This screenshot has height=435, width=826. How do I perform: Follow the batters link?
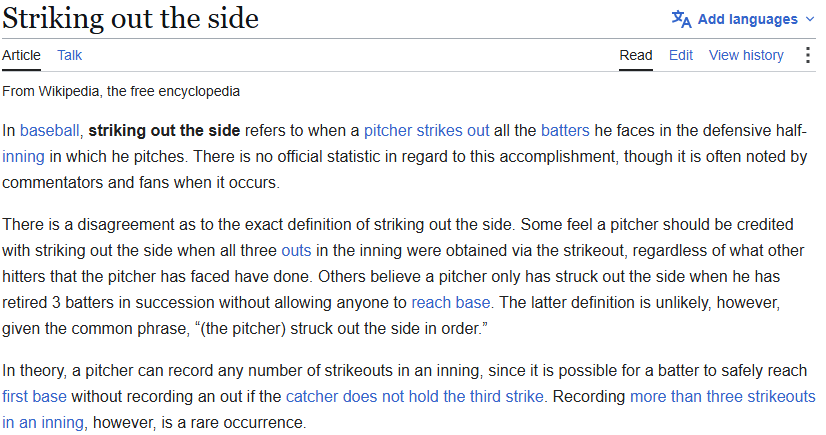click(565, 131)
